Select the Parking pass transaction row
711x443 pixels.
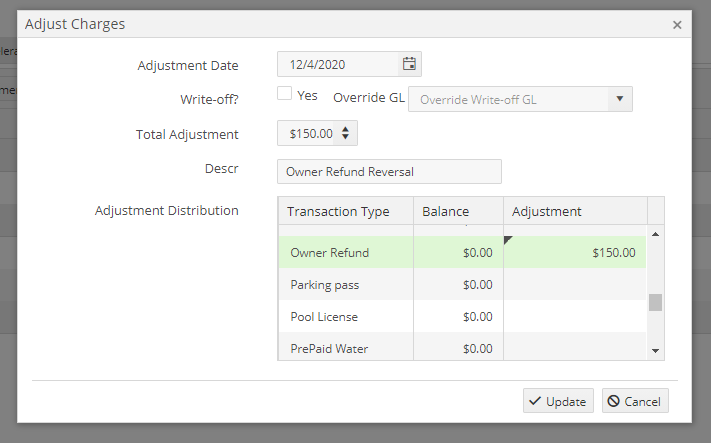(x=345, y=285)
